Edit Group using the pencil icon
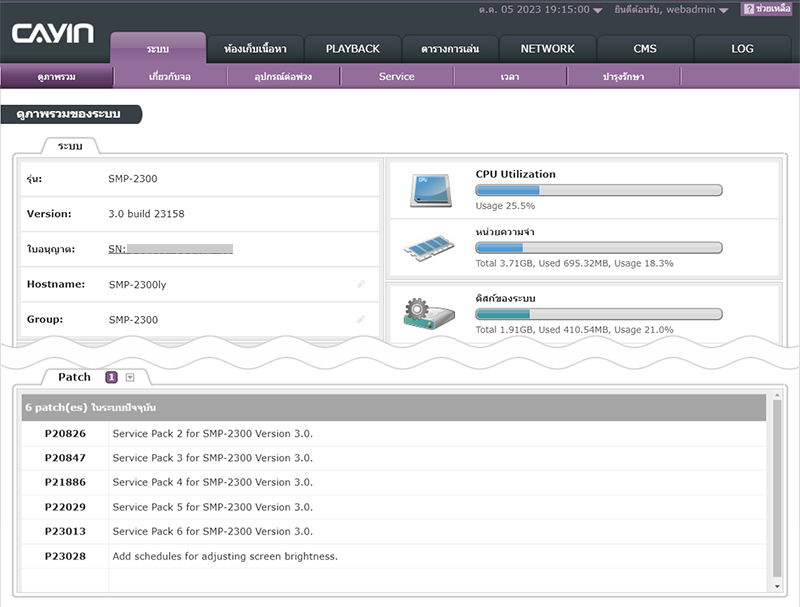Image resolution: width=800 pixels, height=607 pixels. 361,319
